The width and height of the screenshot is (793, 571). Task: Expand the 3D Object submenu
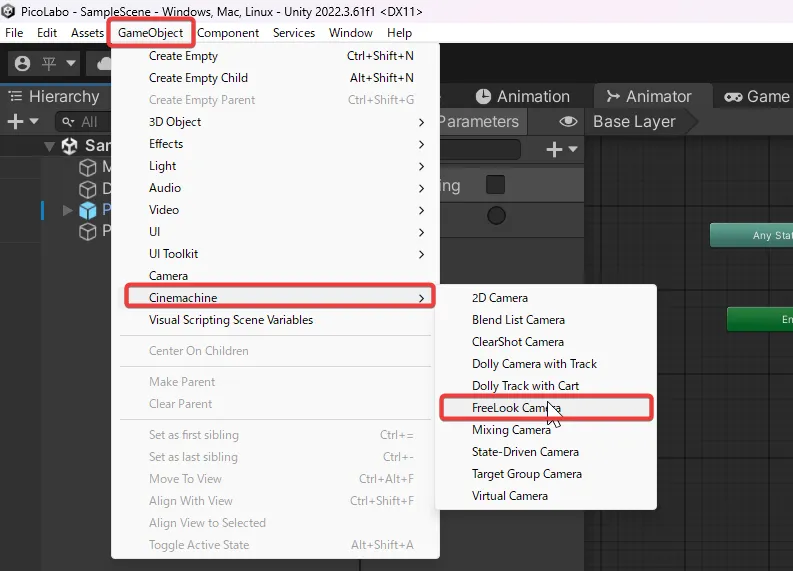[276, 122]
